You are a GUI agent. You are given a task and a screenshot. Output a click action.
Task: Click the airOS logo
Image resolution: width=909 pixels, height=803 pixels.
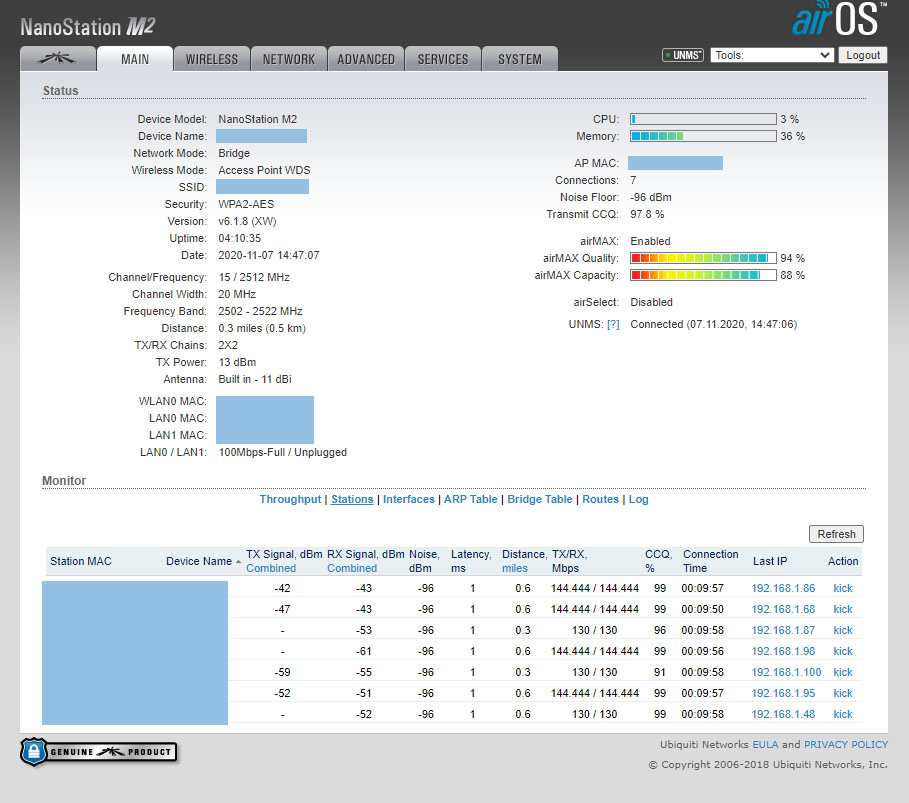coord(836,21)
